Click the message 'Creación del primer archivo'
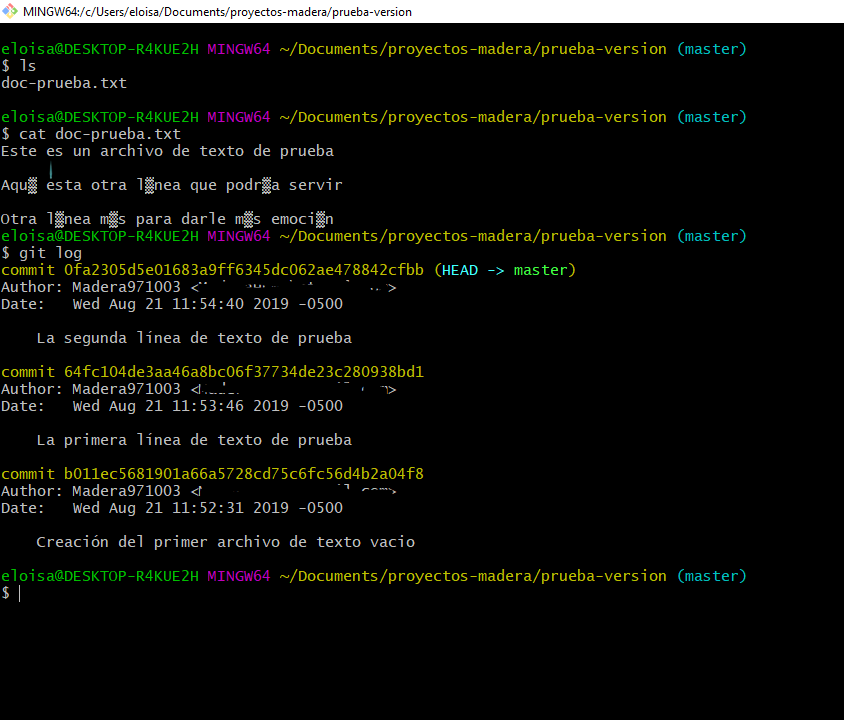This screenshot has width=844, height=720. tap(225, 542)
